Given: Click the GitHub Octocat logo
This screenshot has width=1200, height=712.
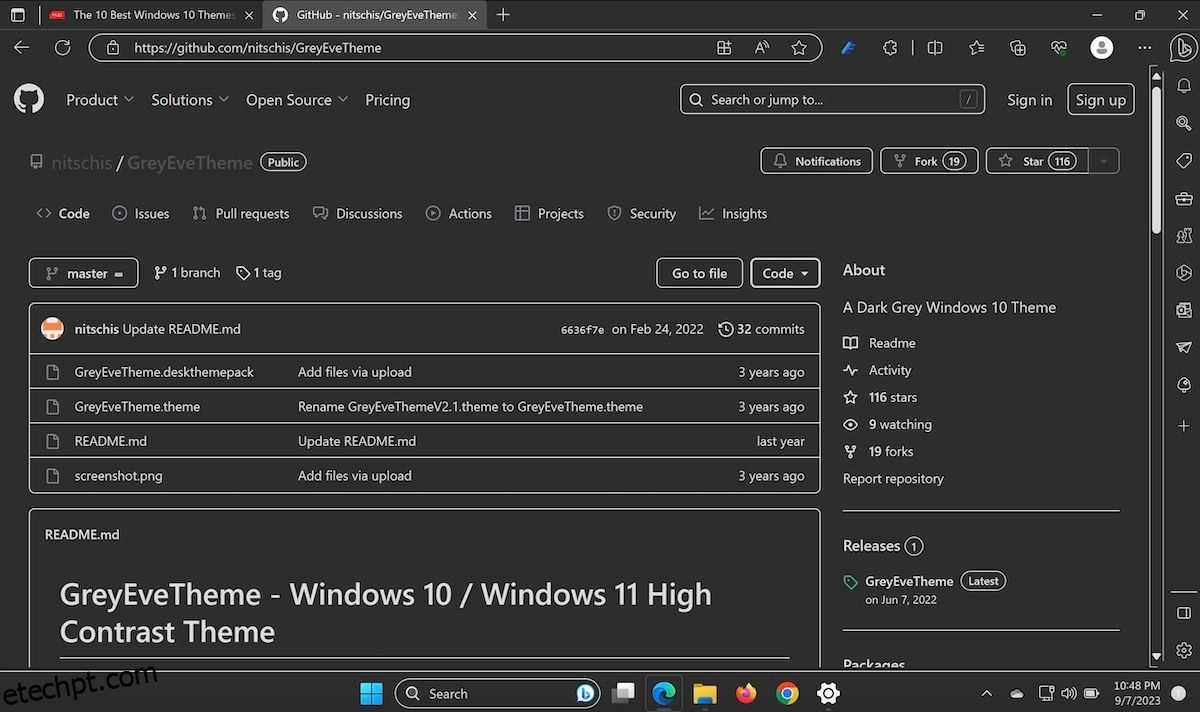Looking at the screenshot, I should coord(28,99).
